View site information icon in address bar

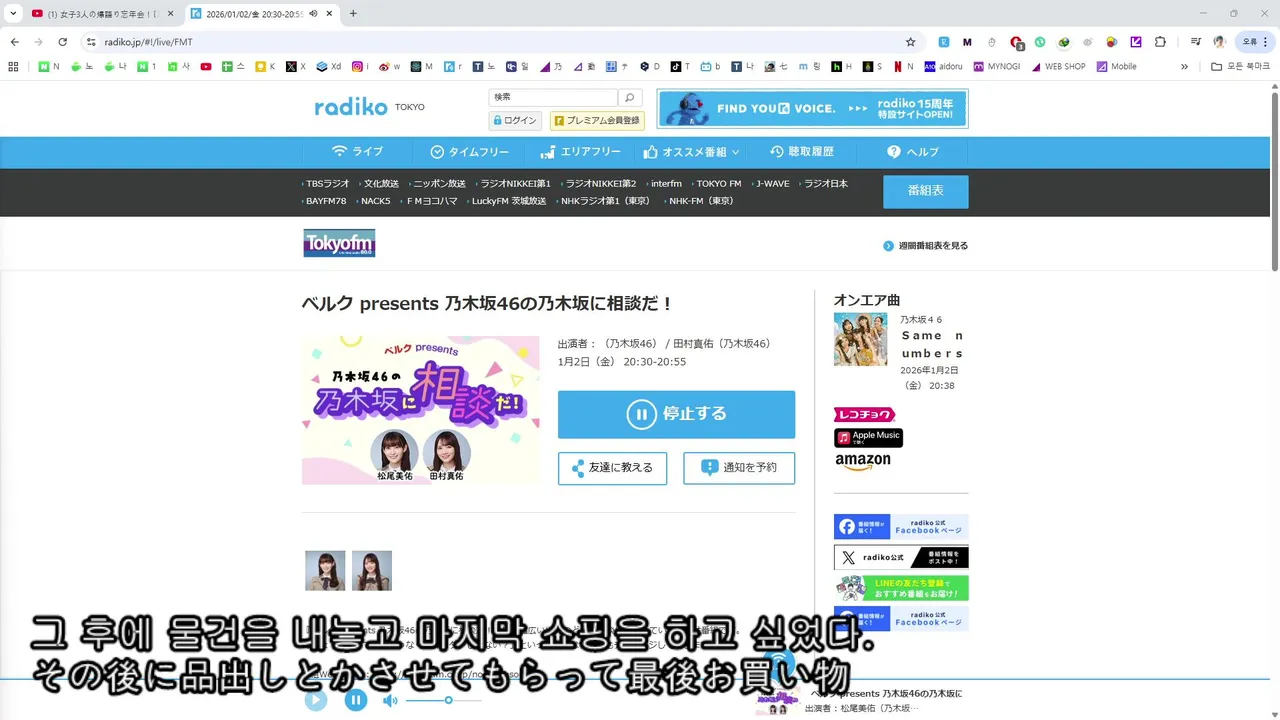[x=91, y=42]
